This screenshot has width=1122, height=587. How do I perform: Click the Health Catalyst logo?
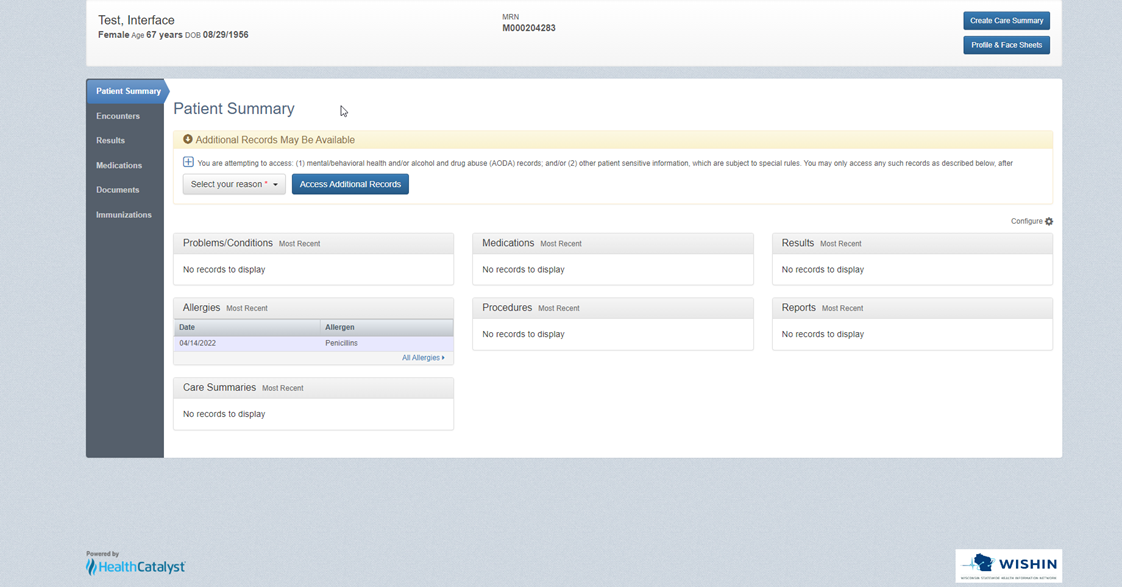coord(136,566)
